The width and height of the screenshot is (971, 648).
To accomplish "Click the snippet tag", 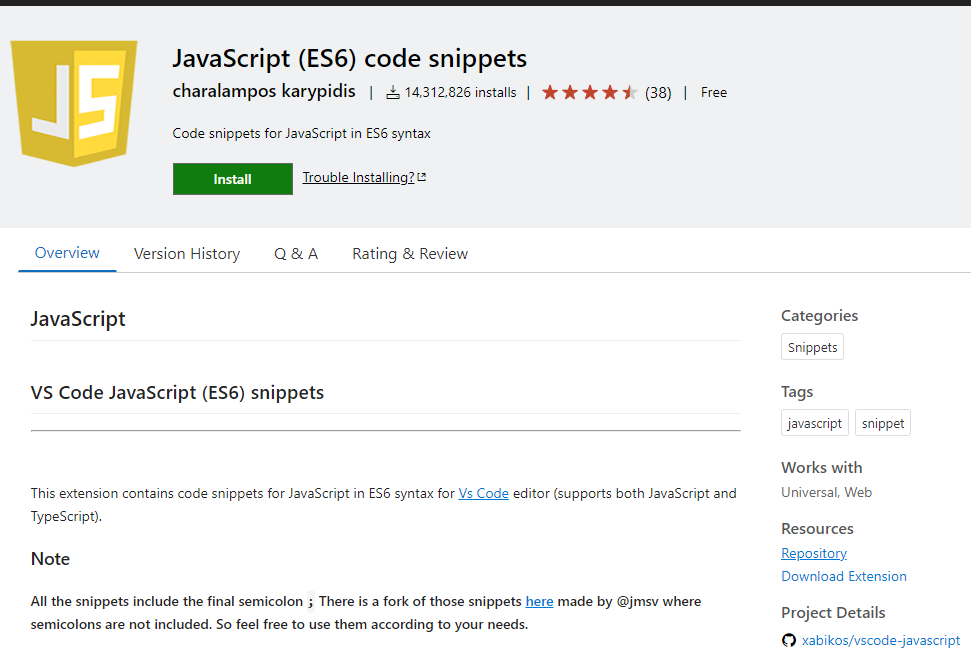I will coord(883,423).
